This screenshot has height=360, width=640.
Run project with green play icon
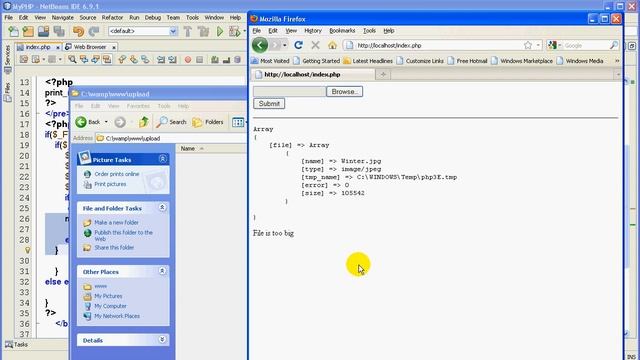click(x=220, y=31)
